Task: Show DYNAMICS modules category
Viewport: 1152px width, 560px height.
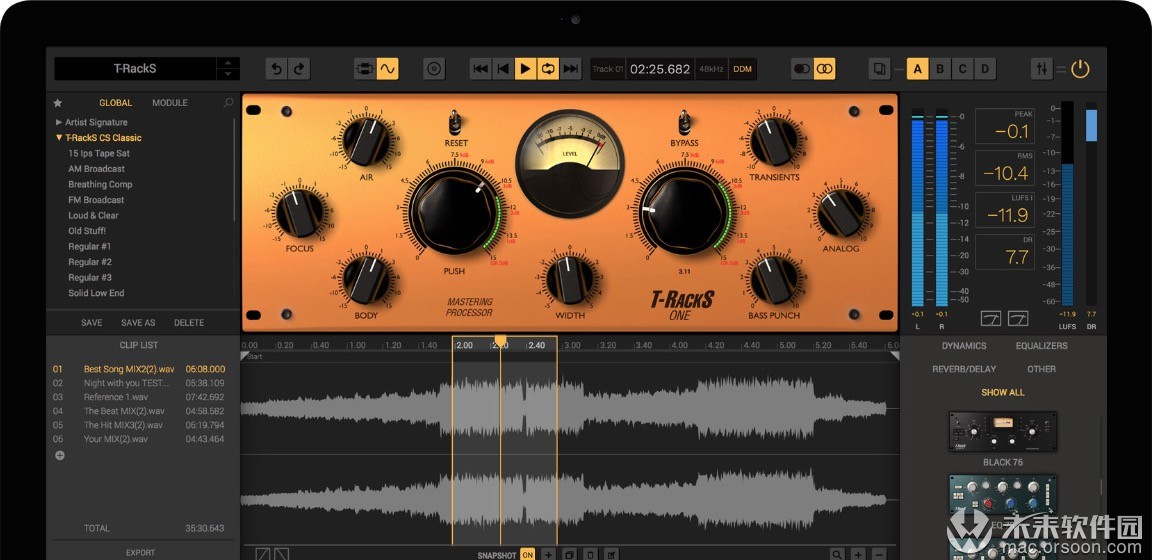Action: (x=964, y=345)
